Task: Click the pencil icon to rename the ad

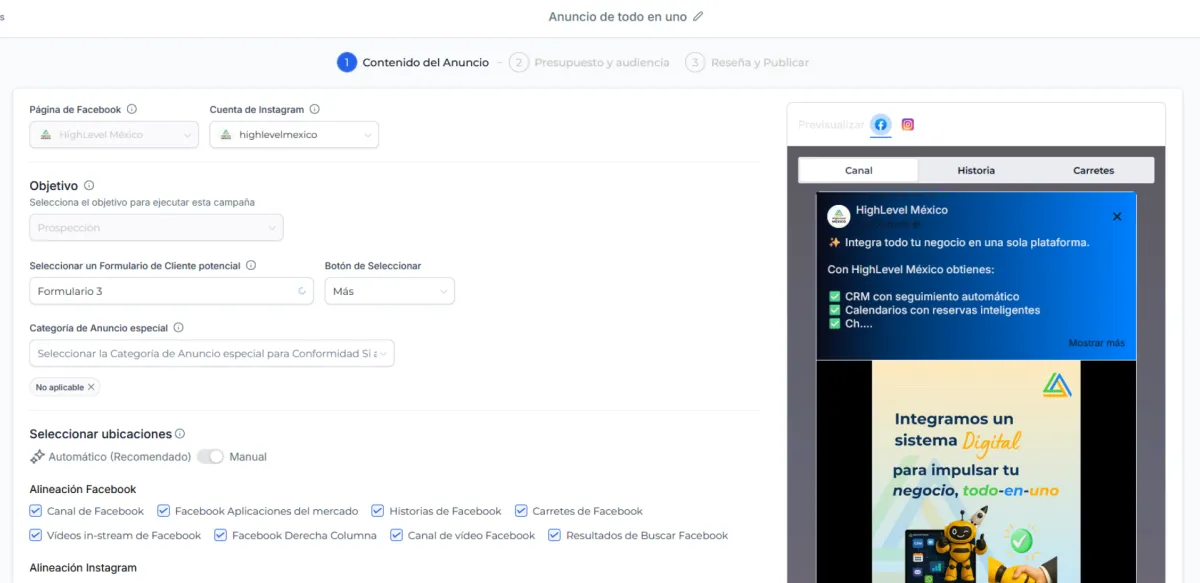Action: pos(698,17)
